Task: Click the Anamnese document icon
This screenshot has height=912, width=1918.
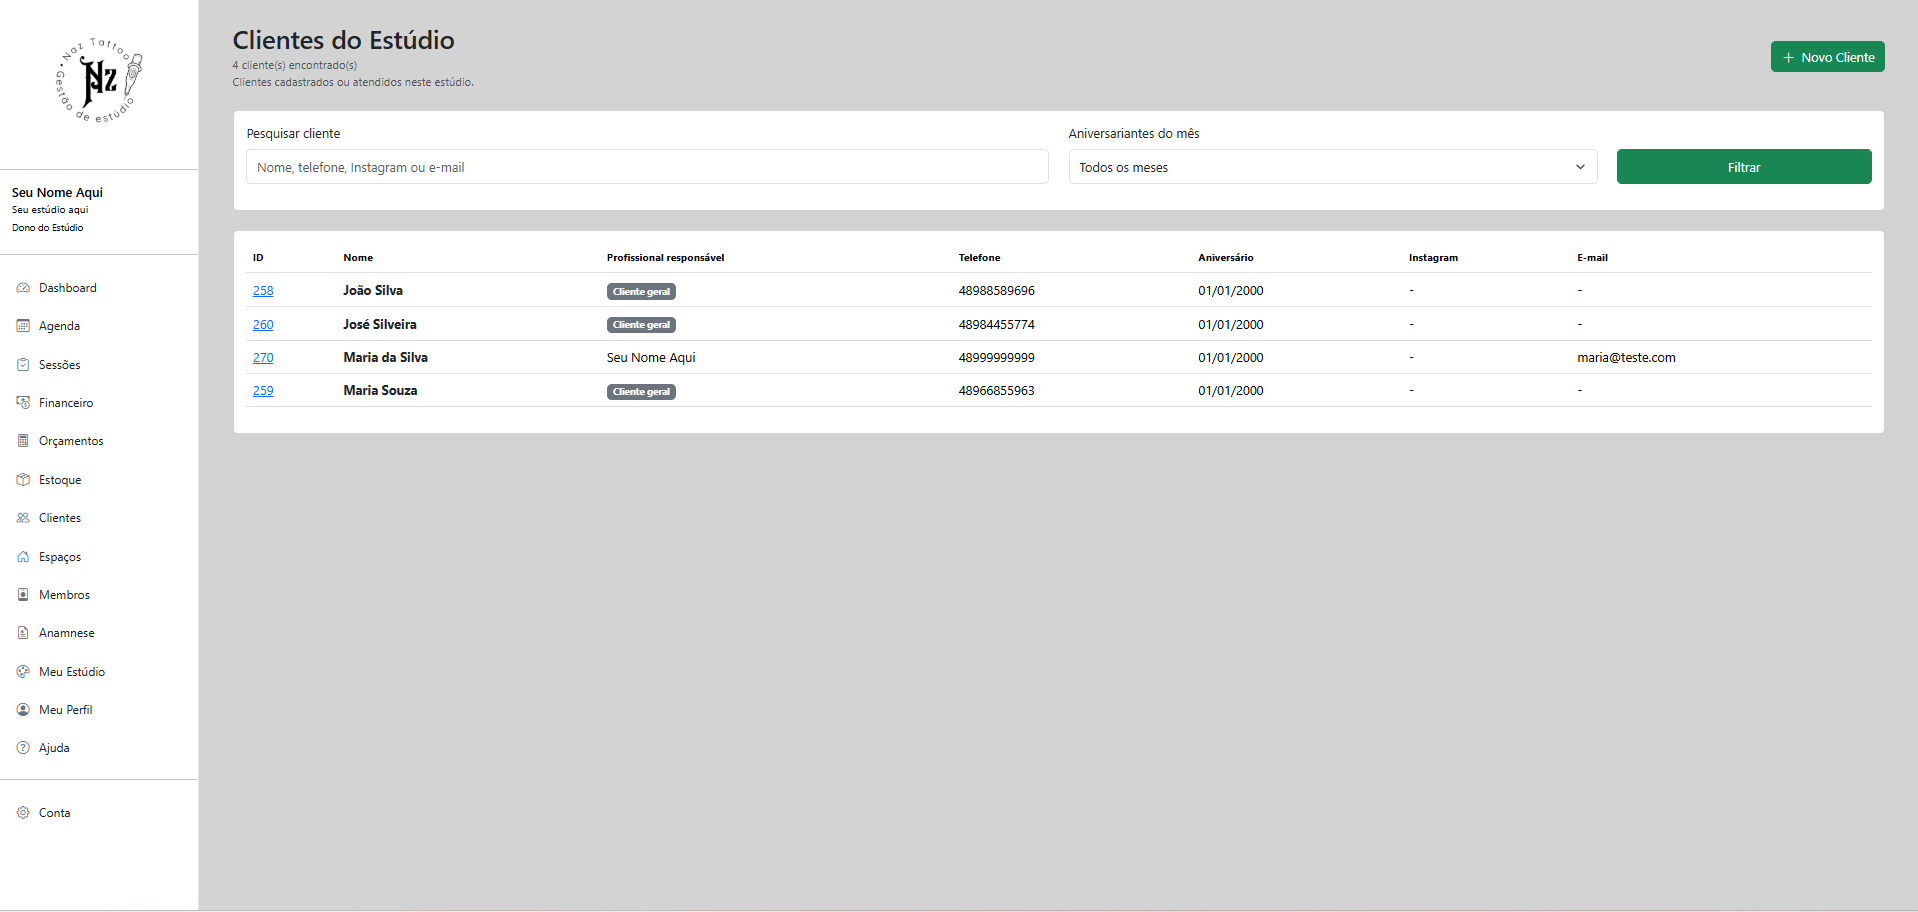Action: [23, 633]
